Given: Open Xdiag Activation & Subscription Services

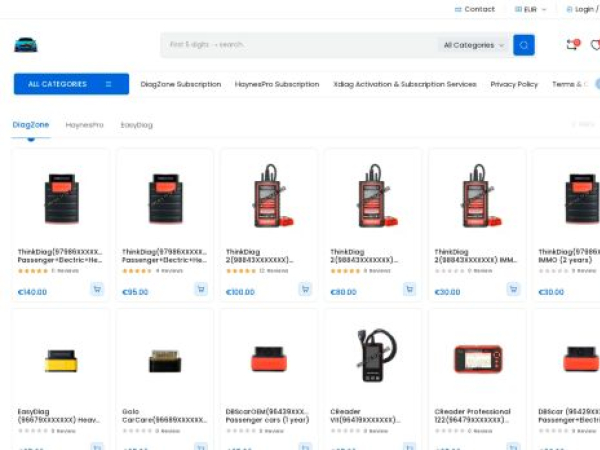Looking at the screenshot, I should [x=405, y=84].
